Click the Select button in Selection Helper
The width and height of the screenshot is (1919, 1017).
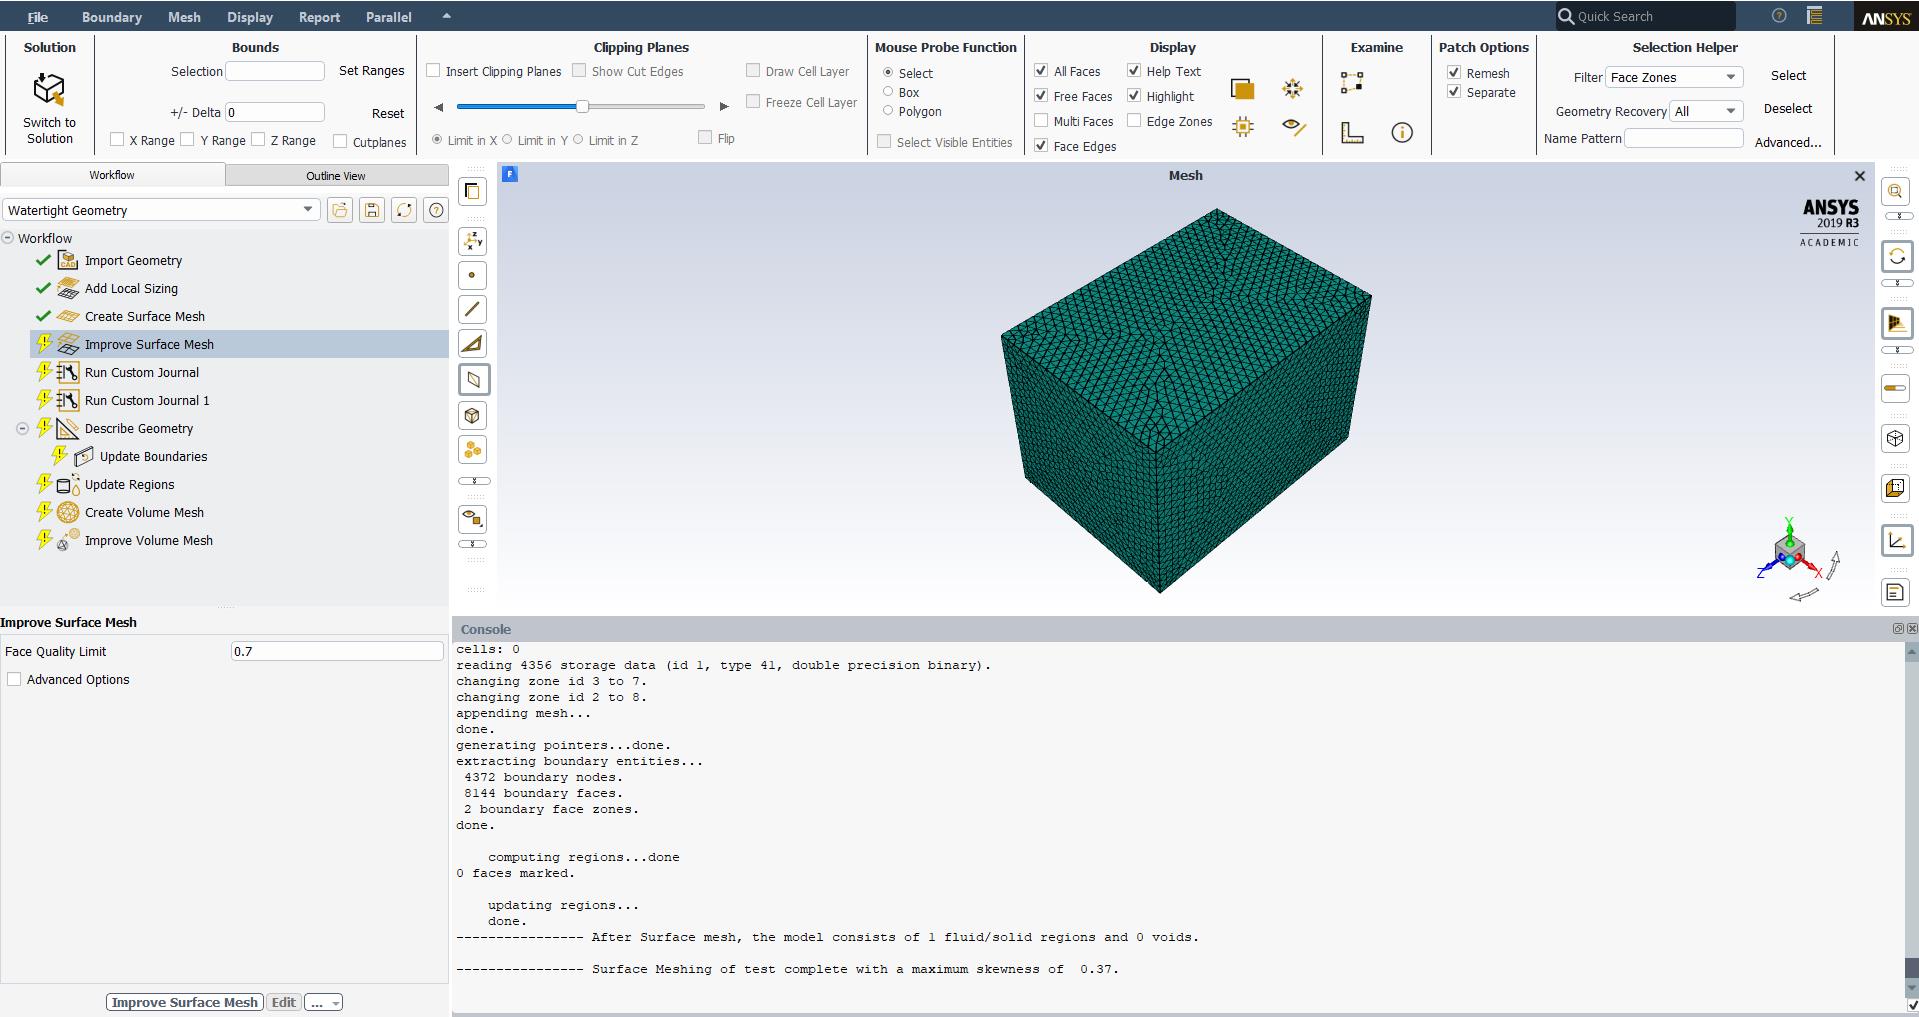pos(1788,75)
